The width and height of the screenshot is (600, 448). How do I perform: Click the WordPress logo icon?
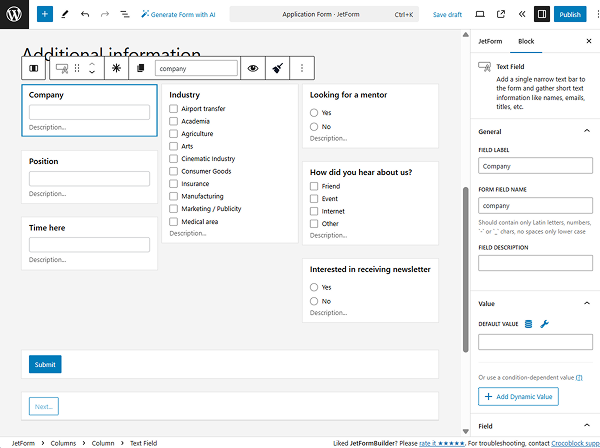coord(14,14)
